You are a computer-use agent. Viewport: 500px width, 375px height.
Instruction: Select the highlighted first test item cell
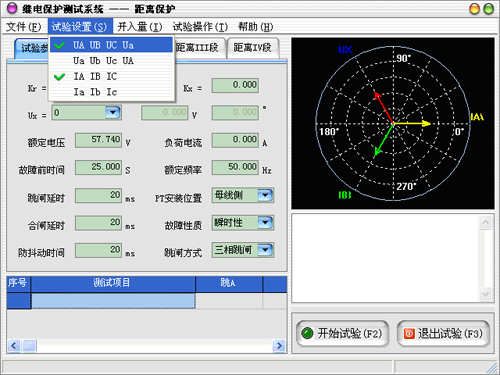click(113, 301)
